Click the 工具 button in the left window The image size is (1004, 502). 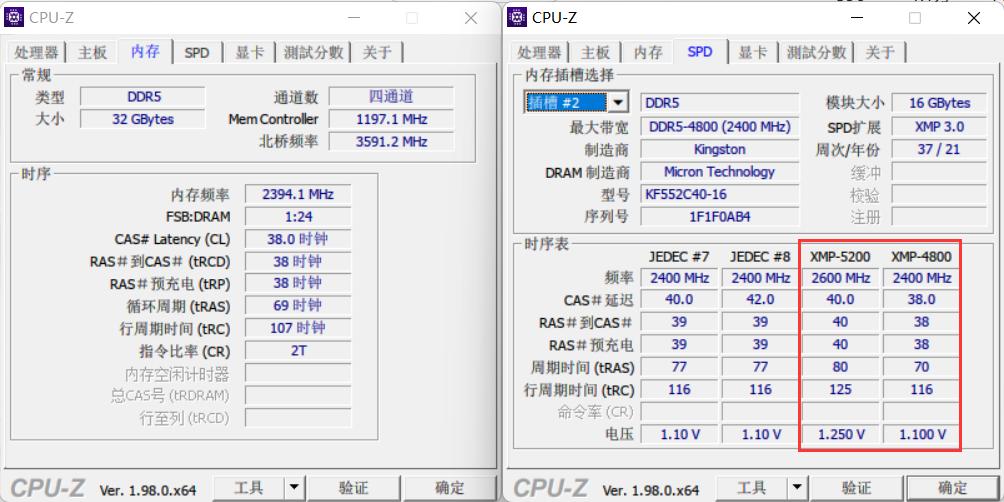pos(249,489)
